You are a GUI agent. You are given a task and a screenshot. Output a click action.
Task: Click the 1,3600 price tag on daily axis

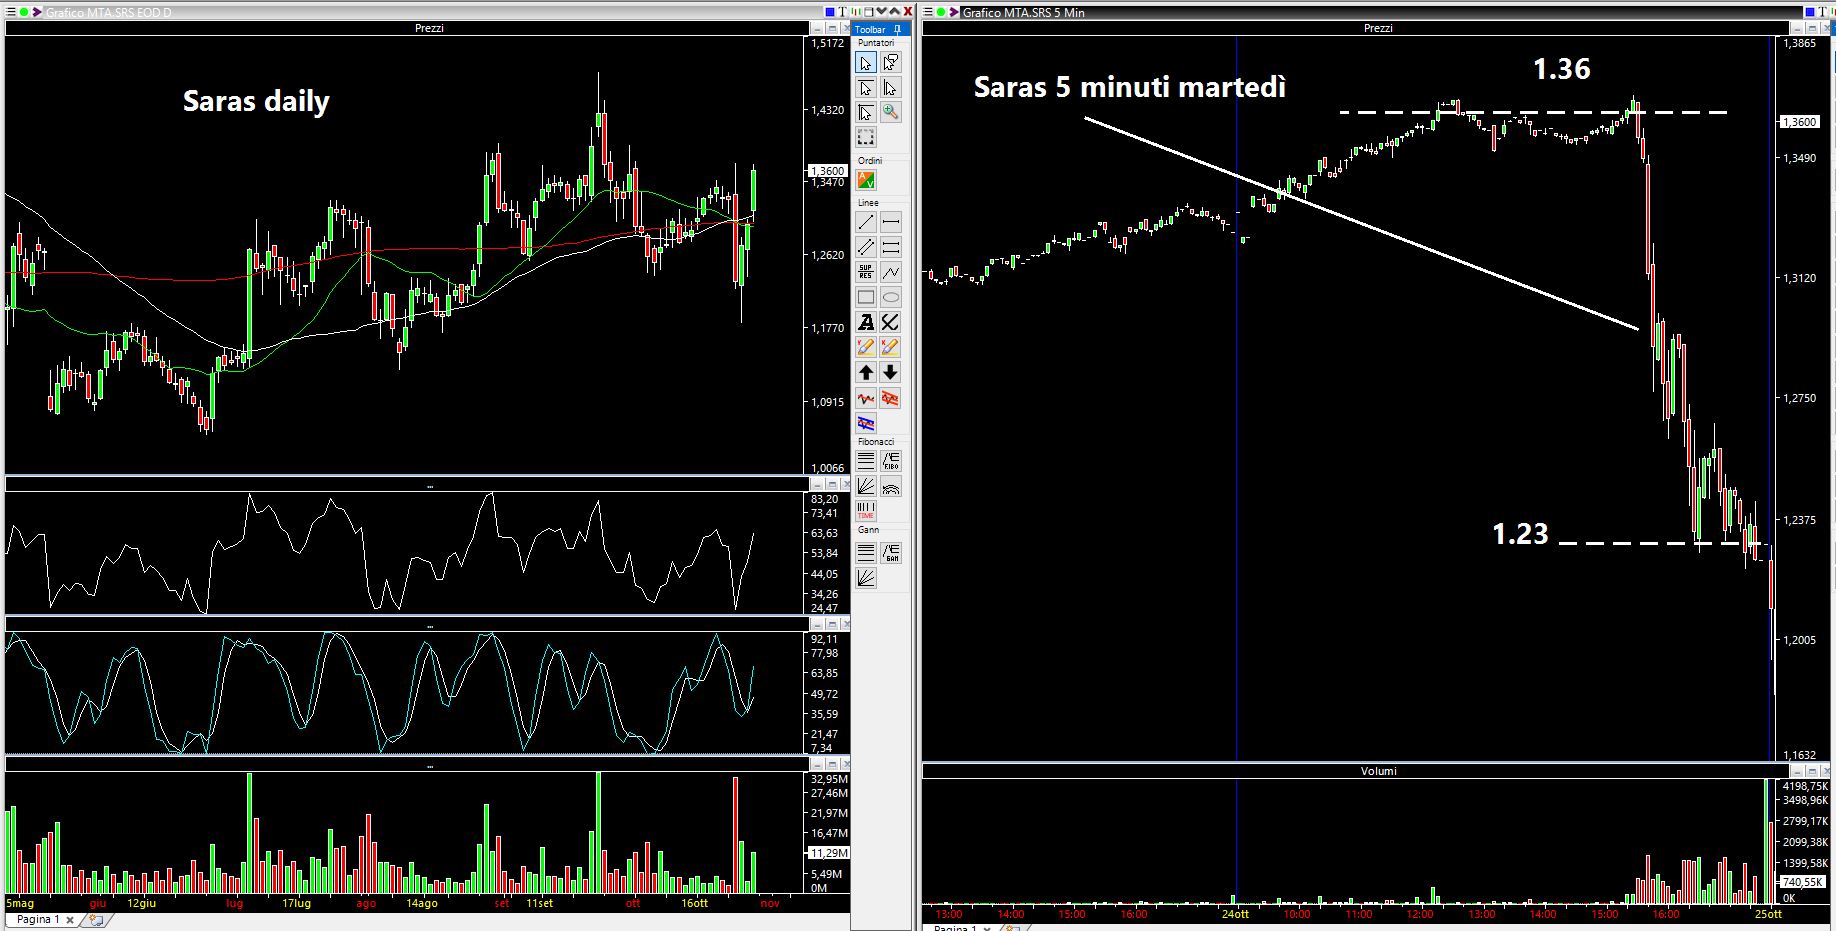[x=827, y=171]
